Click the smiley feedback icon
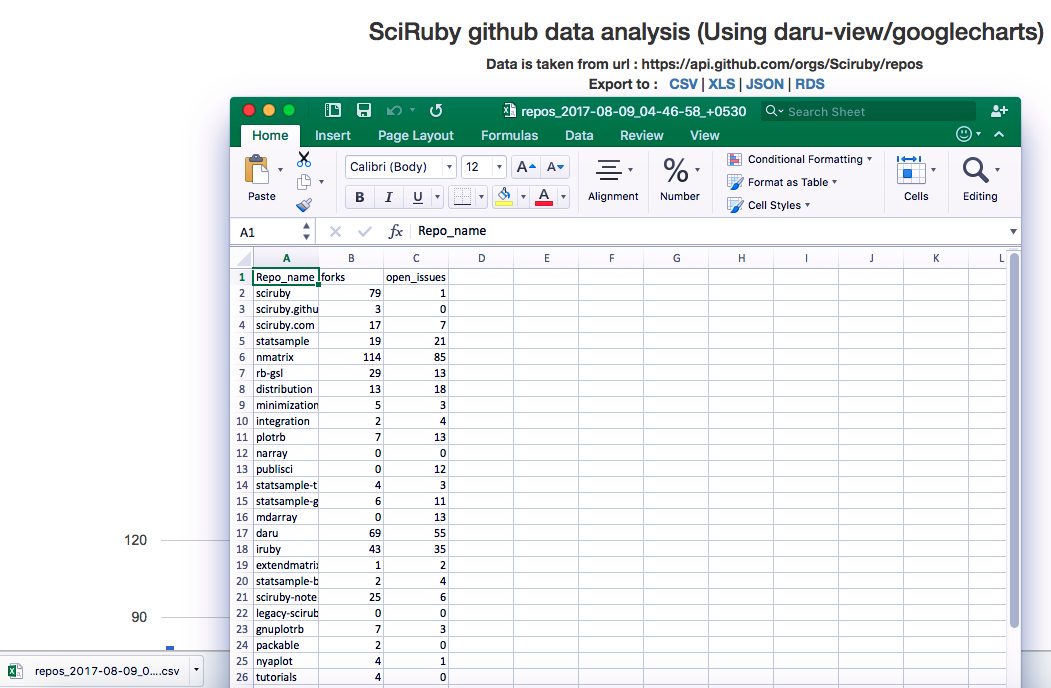Viewport: 1051px width, 688px height. [964, 133]
